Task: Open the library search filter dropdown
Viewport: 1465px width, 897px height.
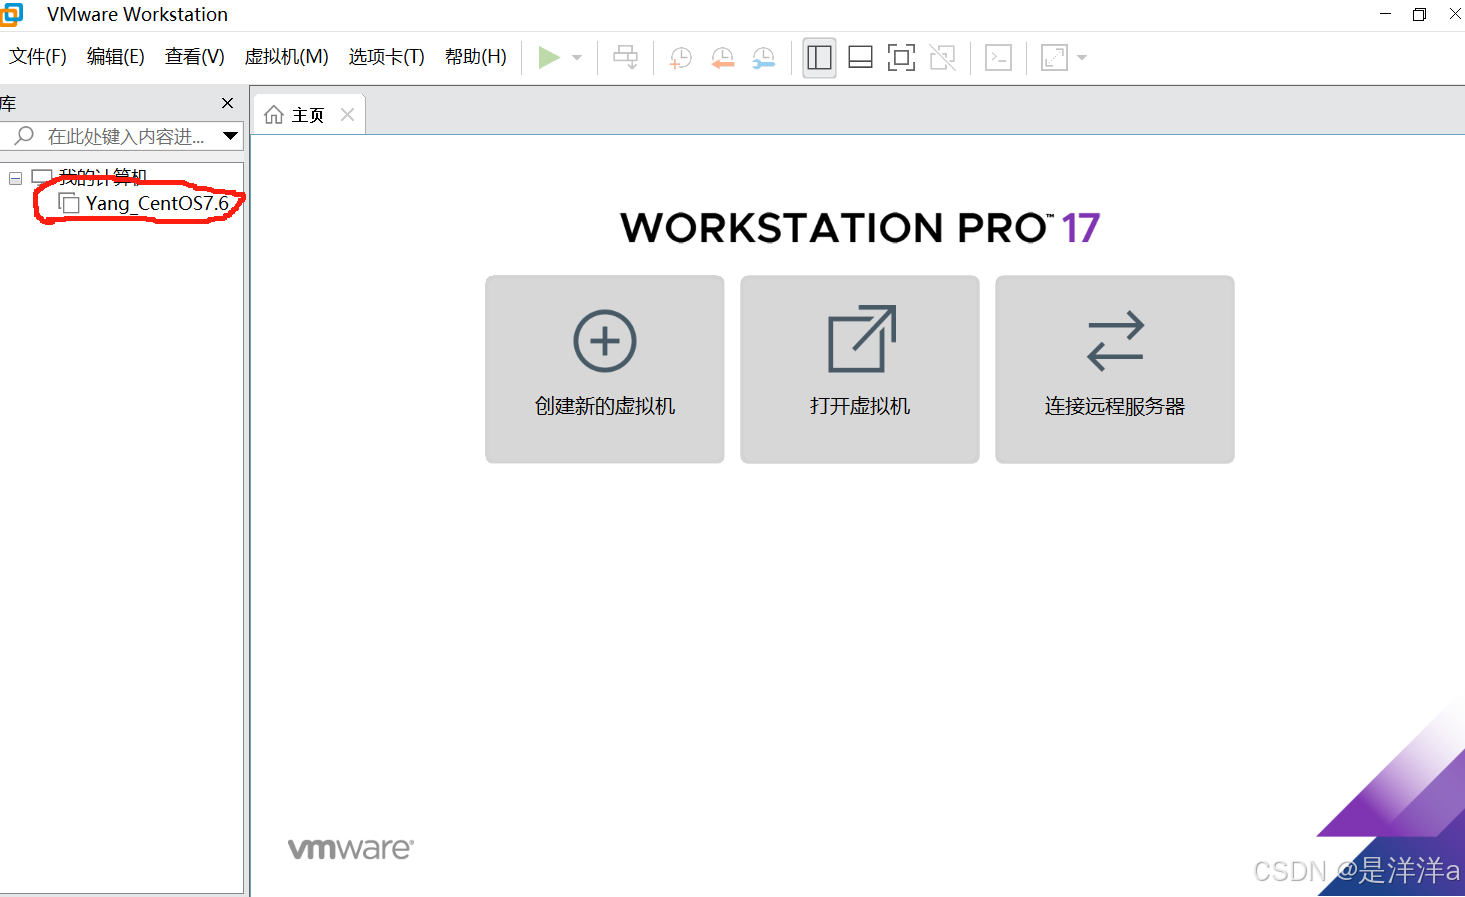Action: [230, 136]
